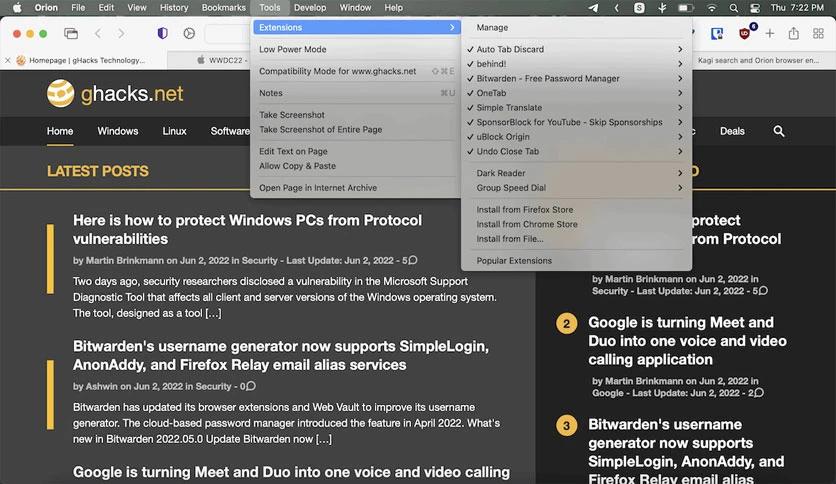
Task: Open the Linux nav link
Action: (174, 131)
